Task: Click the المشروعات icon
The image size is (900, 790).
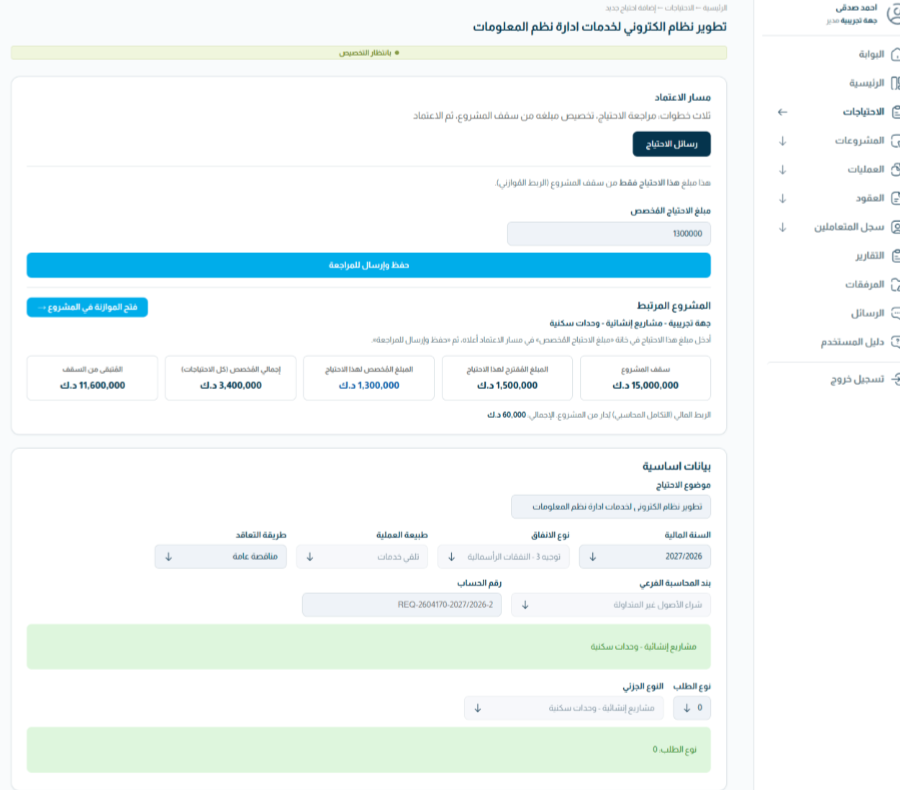Action: pyautogui.click(x=895, y=141)
